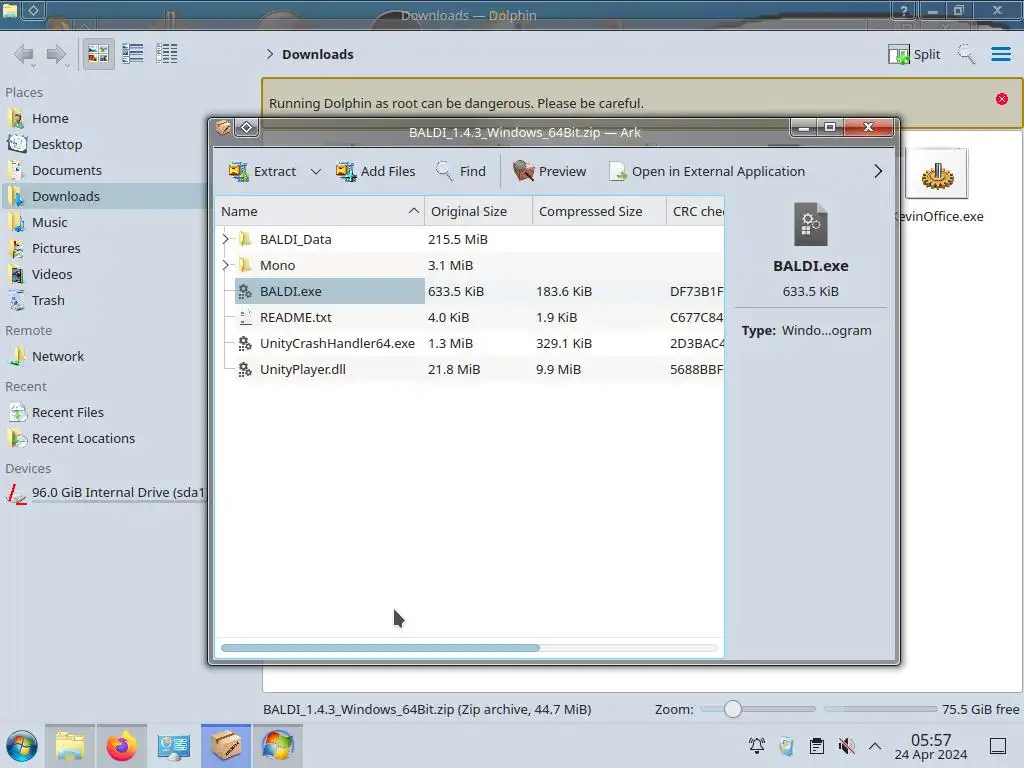
Task: Switch Dolphin to Icons view mode
Action: point(98,54)
